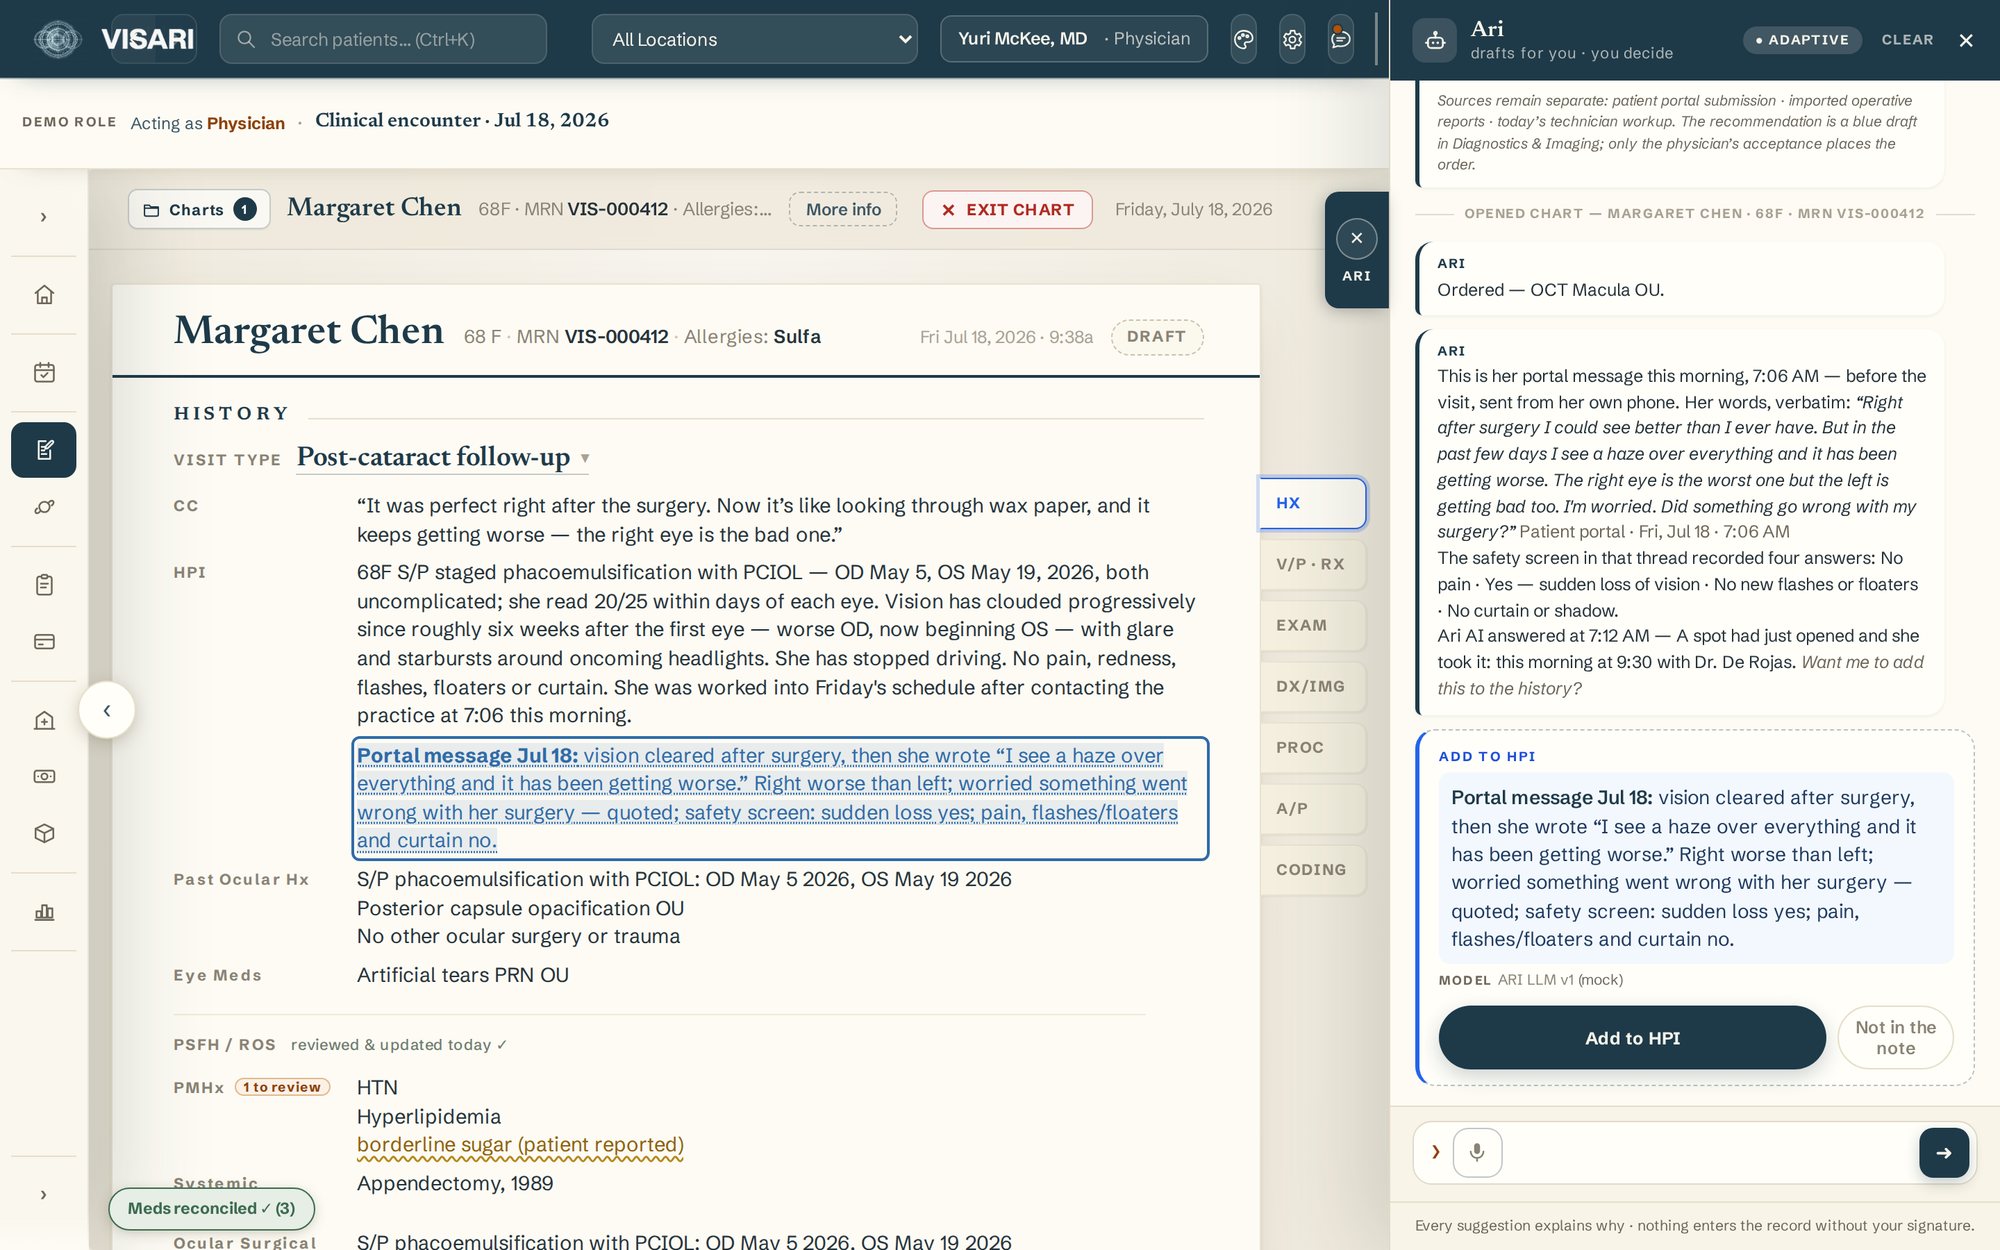The width and height of the screenshot is (2000, 1250).
Task: Click the 1 to review badge
Action: [x=282, y=1087]
